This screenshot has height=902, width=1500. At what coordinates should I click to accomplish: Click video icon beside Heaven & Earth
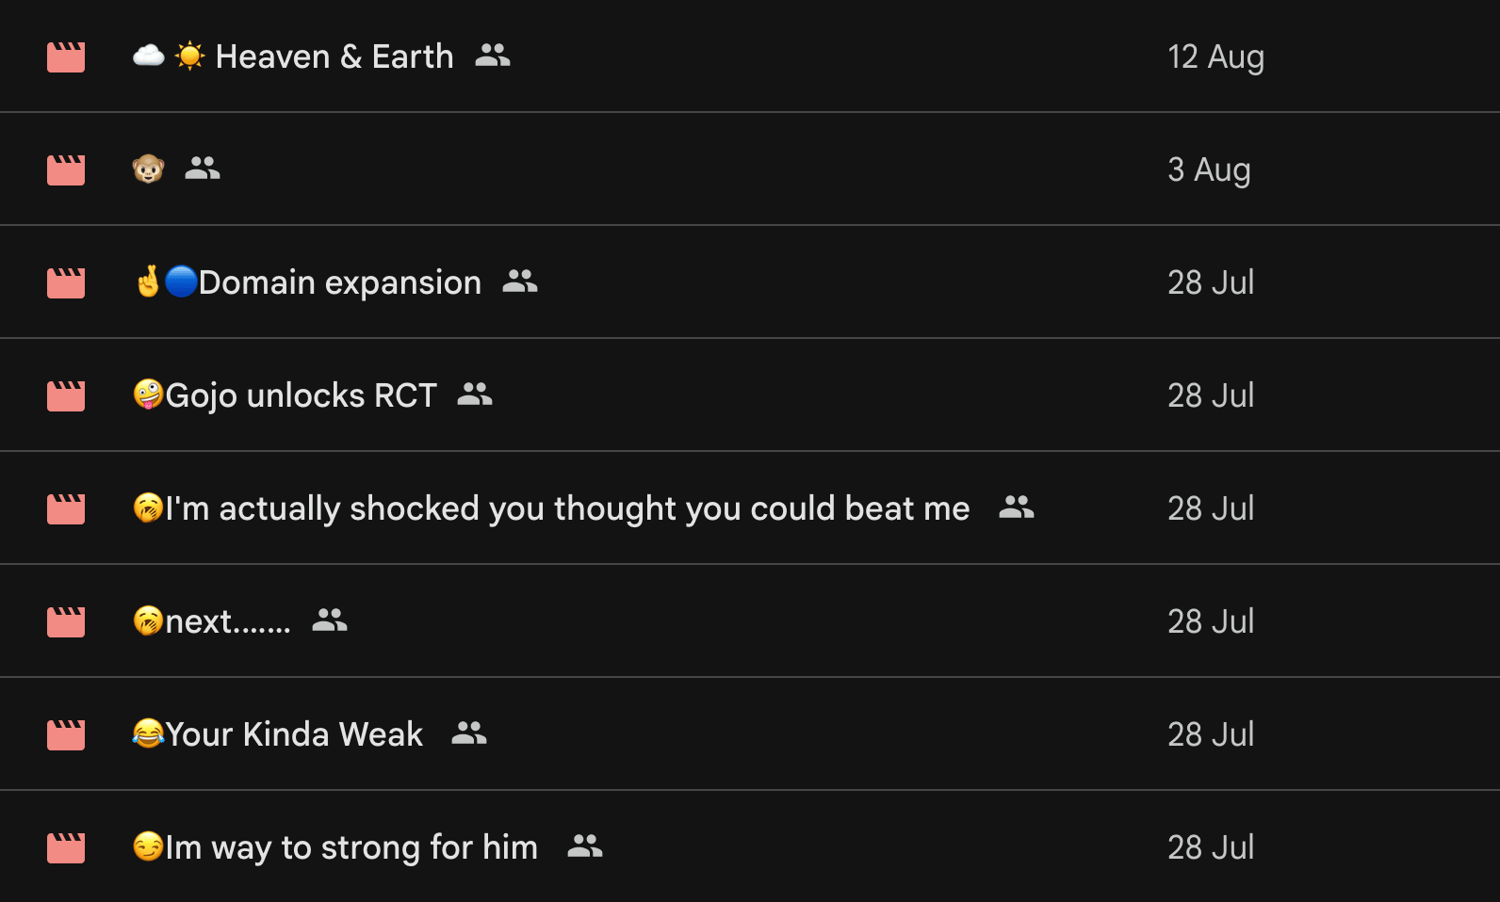click(x=66, y=57)
